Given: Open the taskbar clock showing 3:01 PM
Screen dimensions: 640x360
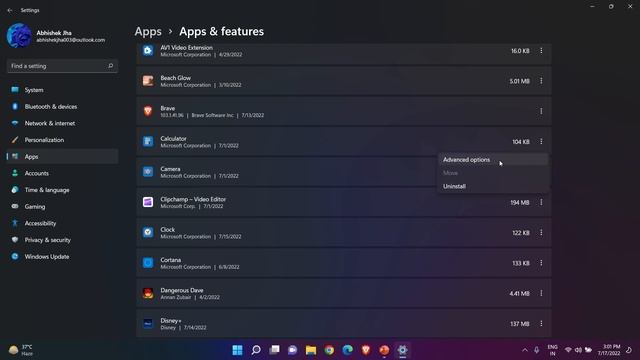Looking at the screenshot, I should pyautogui.click(x=609, y=350).
